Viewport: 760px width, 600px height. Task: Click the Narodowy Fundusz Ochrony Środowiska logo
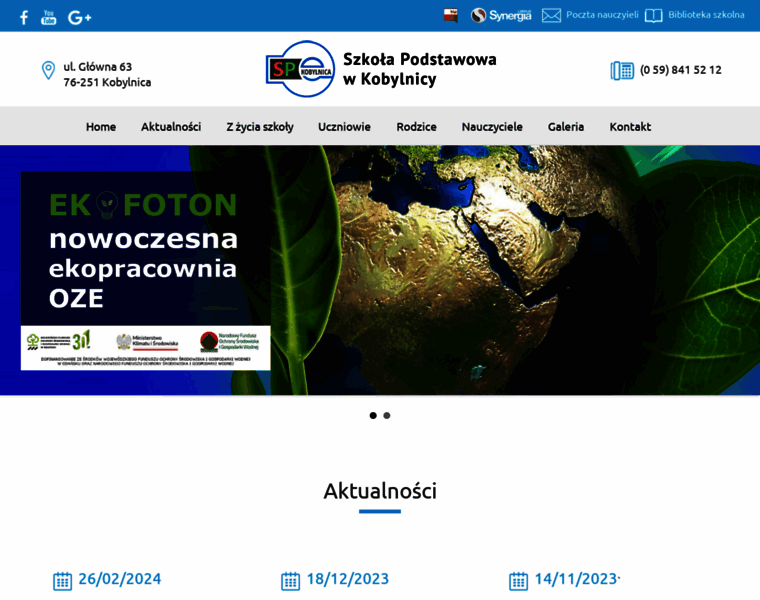(229, 342)
